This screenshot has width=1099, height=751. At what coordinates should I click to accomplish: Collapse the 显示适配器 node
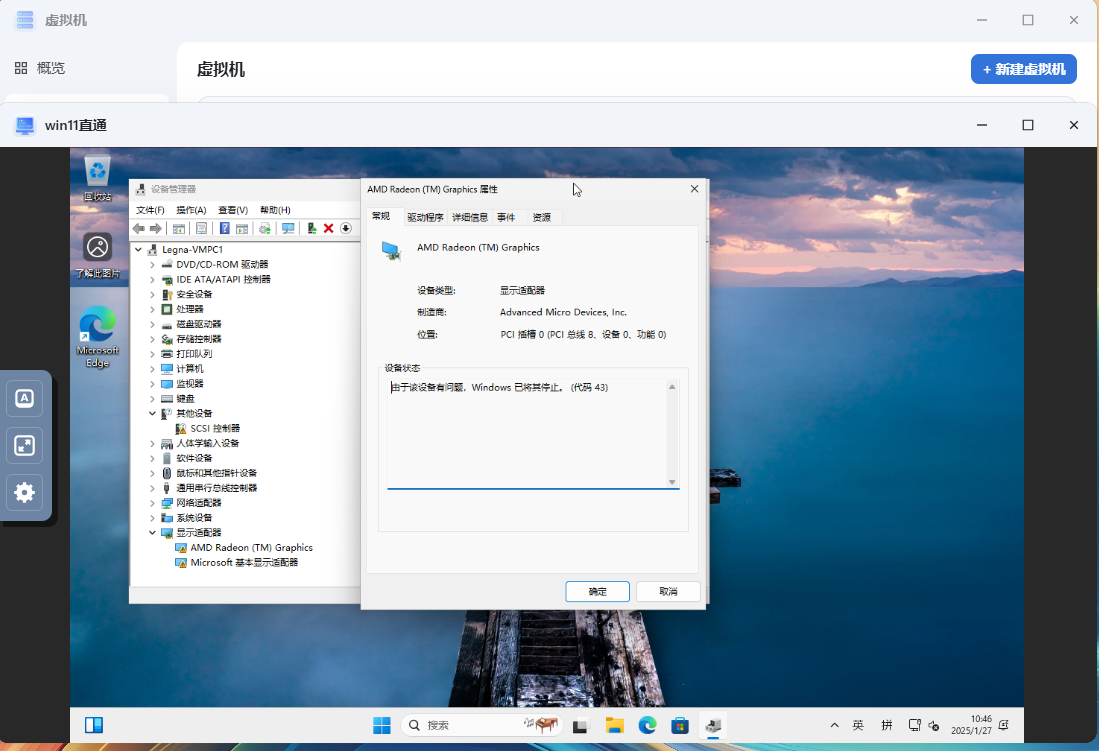[x=152, y=533]
